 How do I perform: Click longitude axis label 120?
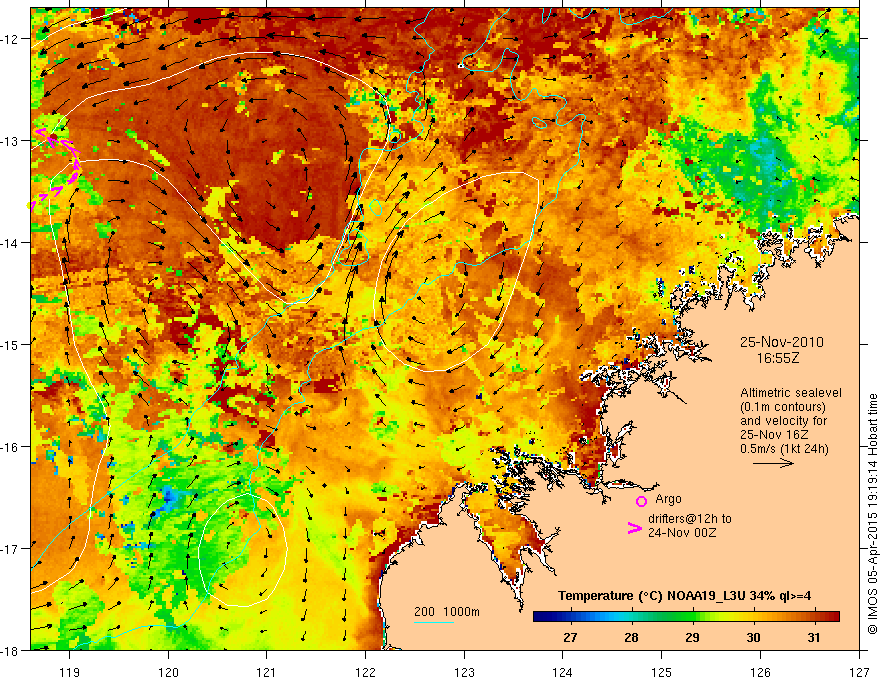(x=168, y=672)
